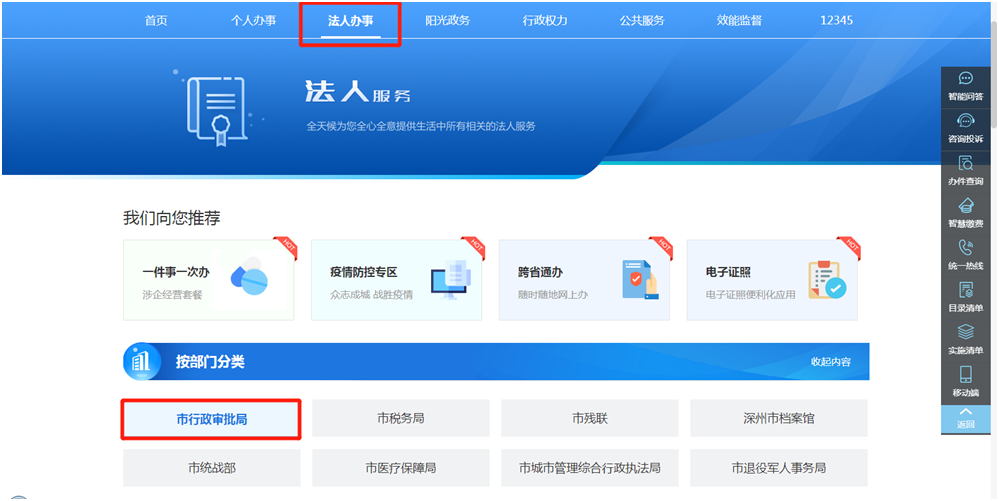
Task: Switch to the 公共服务 tab
Action: tap(642, 20)
